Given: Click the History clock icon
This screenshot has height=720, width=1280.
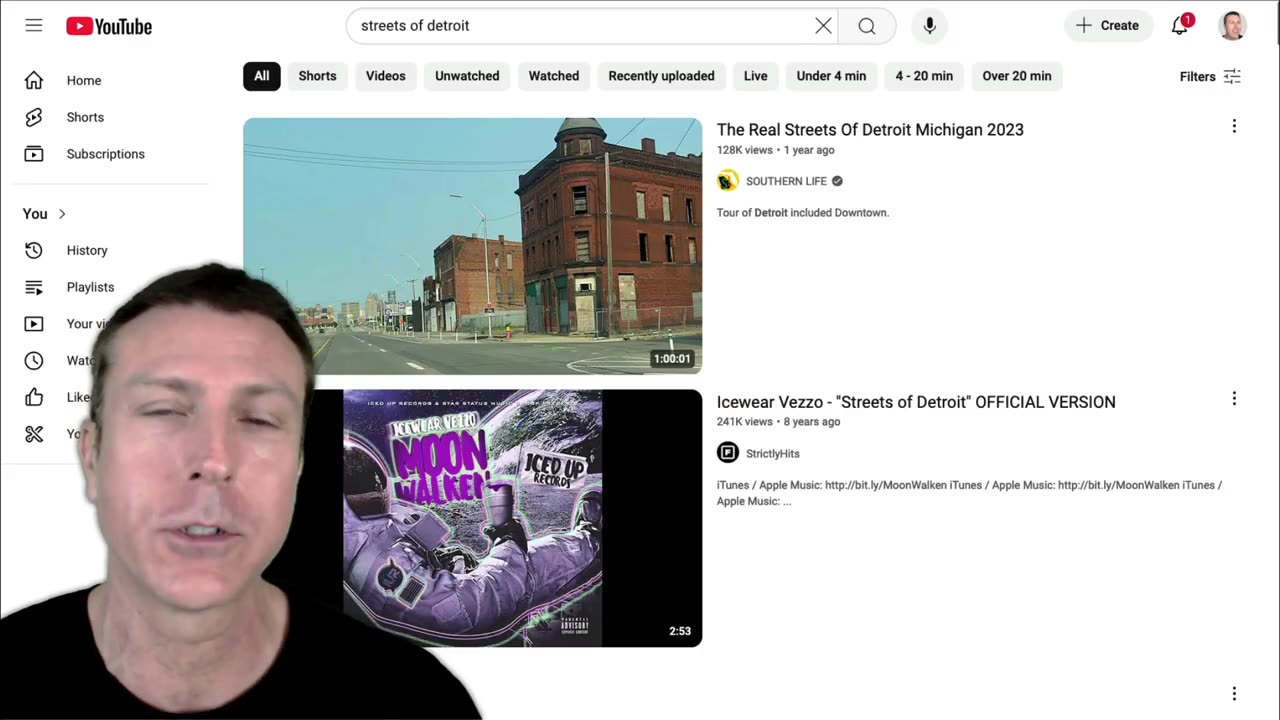Looking at the screenshot, I should click(34, 250).
